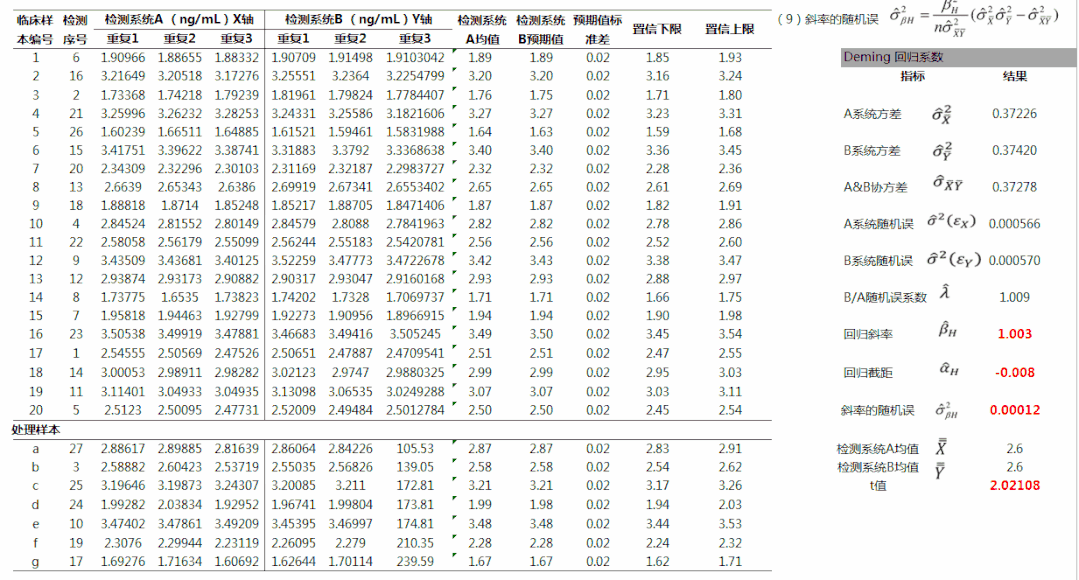Click the red 斜率的随机误 value 0.00012
1079x580 pixels.
click(x=1014, y=409)
